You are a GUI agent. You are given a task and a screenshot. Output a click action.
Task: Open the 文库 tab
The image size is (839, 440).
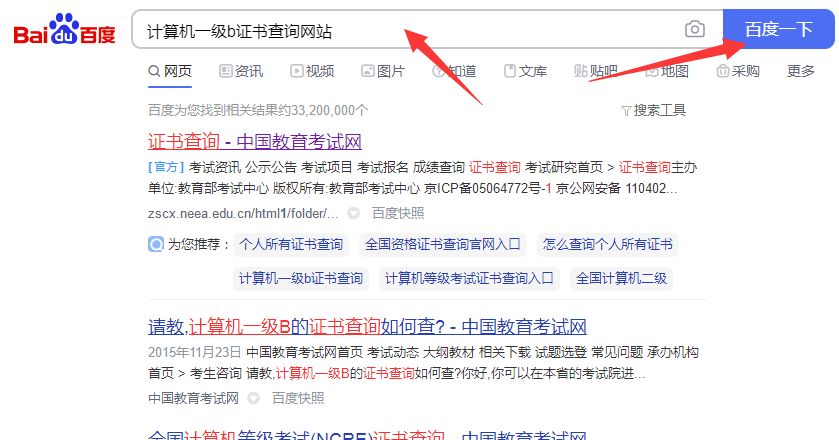click(x=525, y=71)
